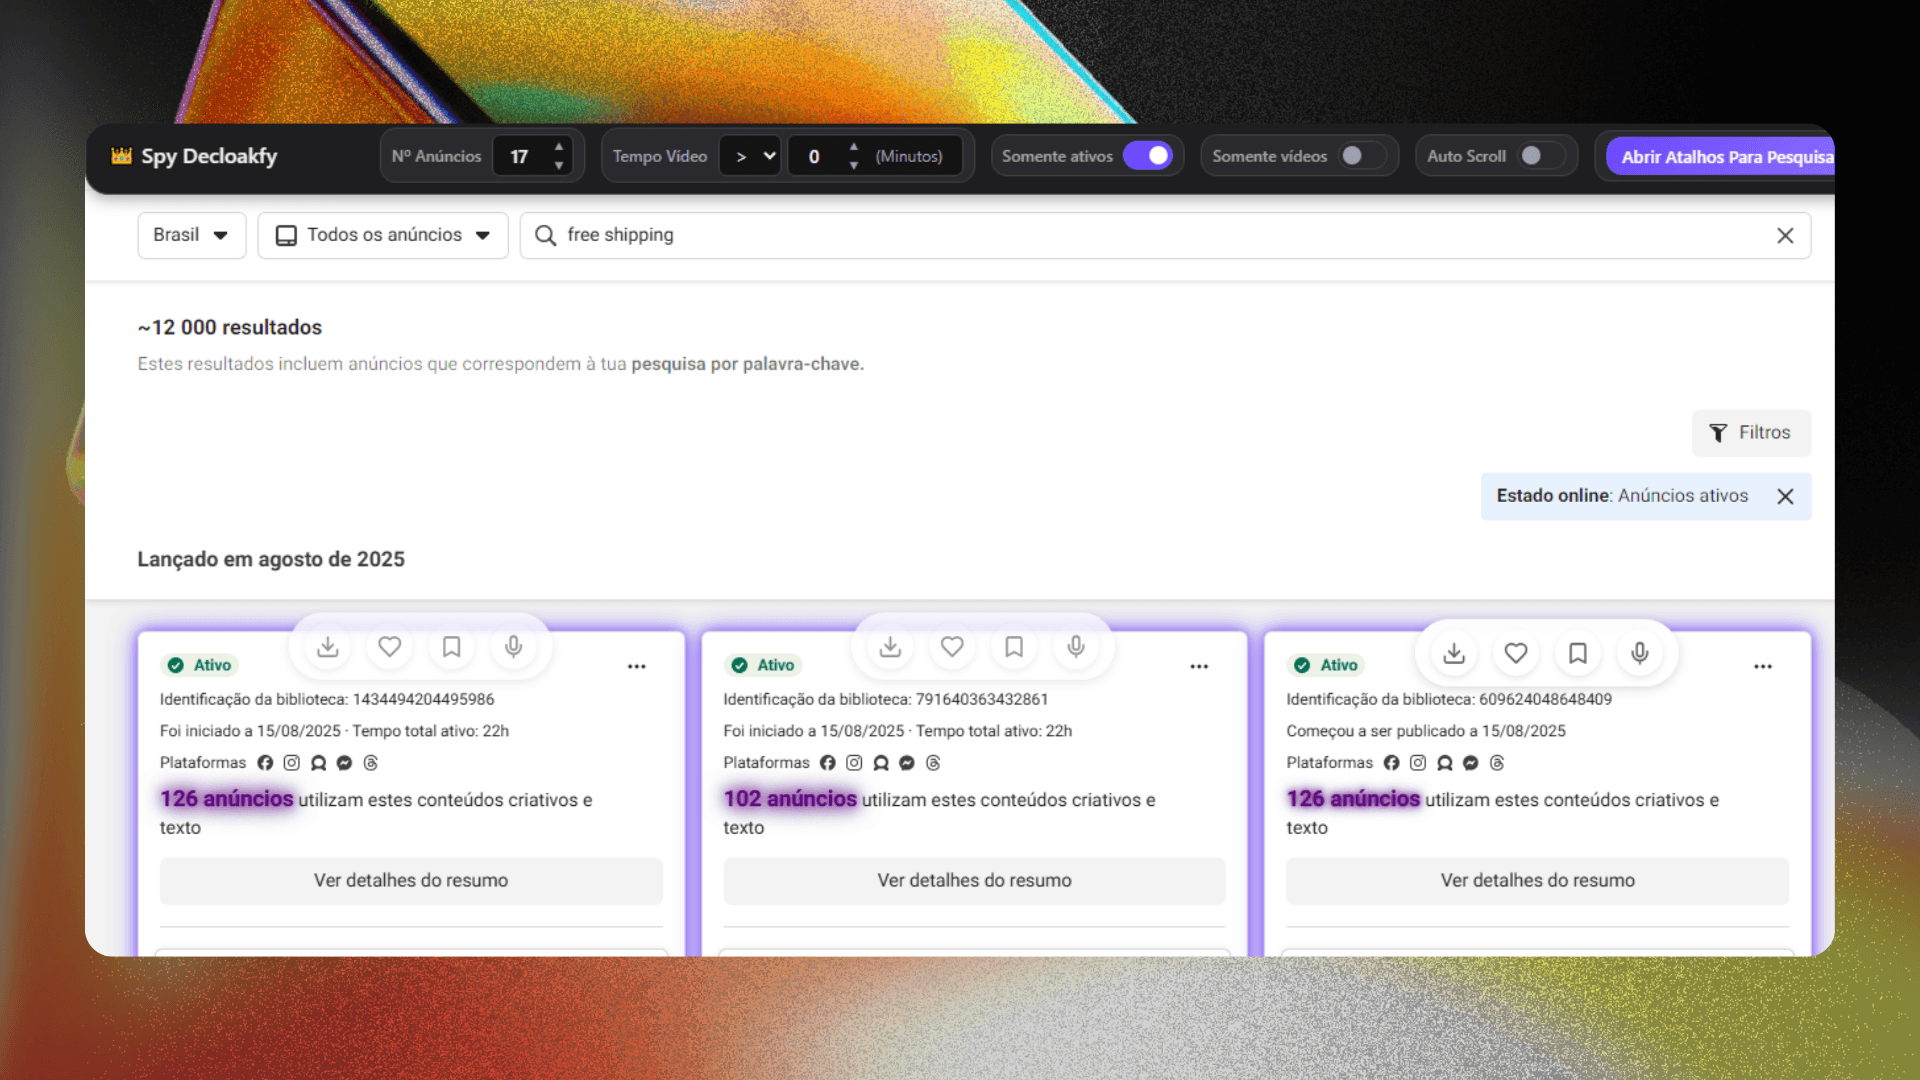1920x1080 pixels.
Task: Clear the "free shipping" search query
Action: (1786, 235)
